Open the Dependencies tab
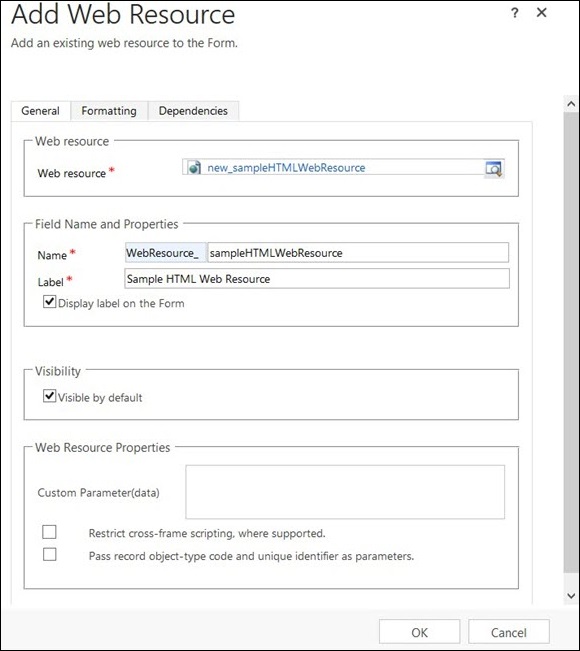 point(193,111)
